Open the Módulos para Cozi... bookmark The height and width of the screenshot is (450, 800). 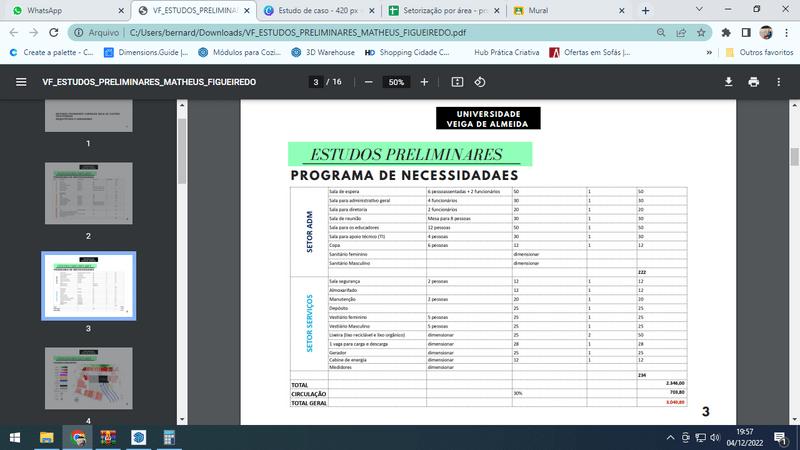[240, 52]
